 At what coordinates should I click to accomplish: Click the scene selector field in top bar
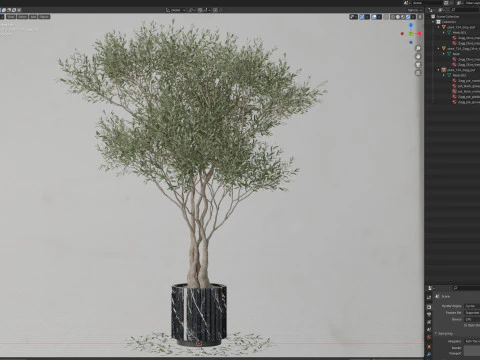point(426,3)
